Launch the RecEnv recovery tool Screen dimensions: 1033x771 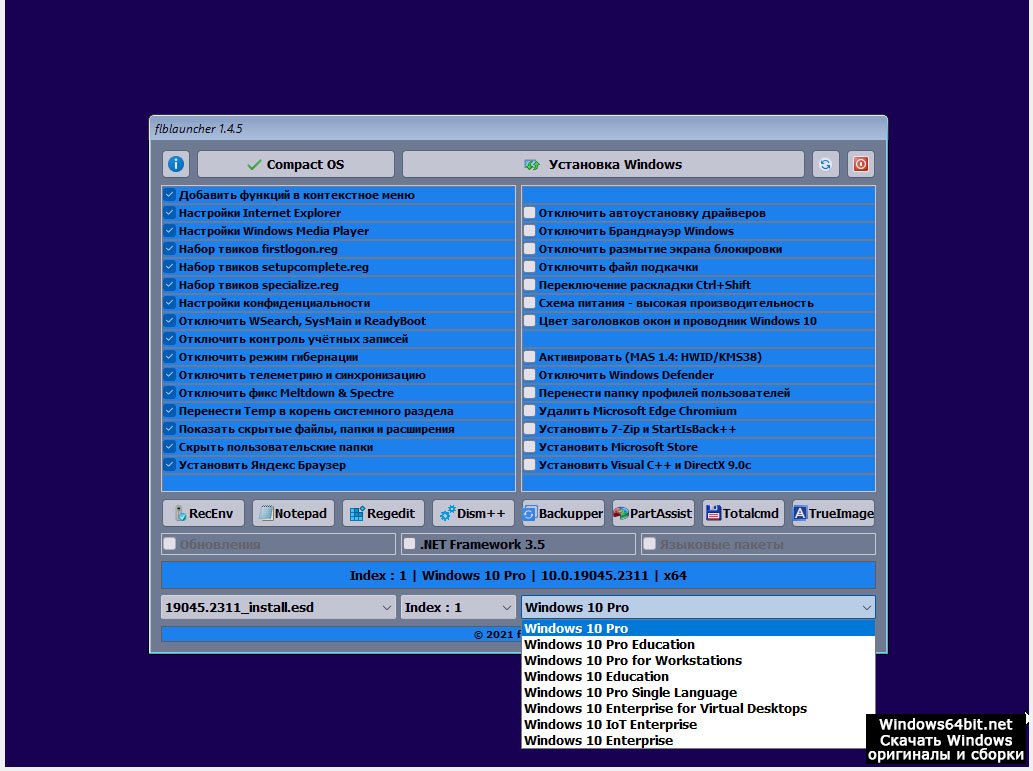(x=204, y=513)
